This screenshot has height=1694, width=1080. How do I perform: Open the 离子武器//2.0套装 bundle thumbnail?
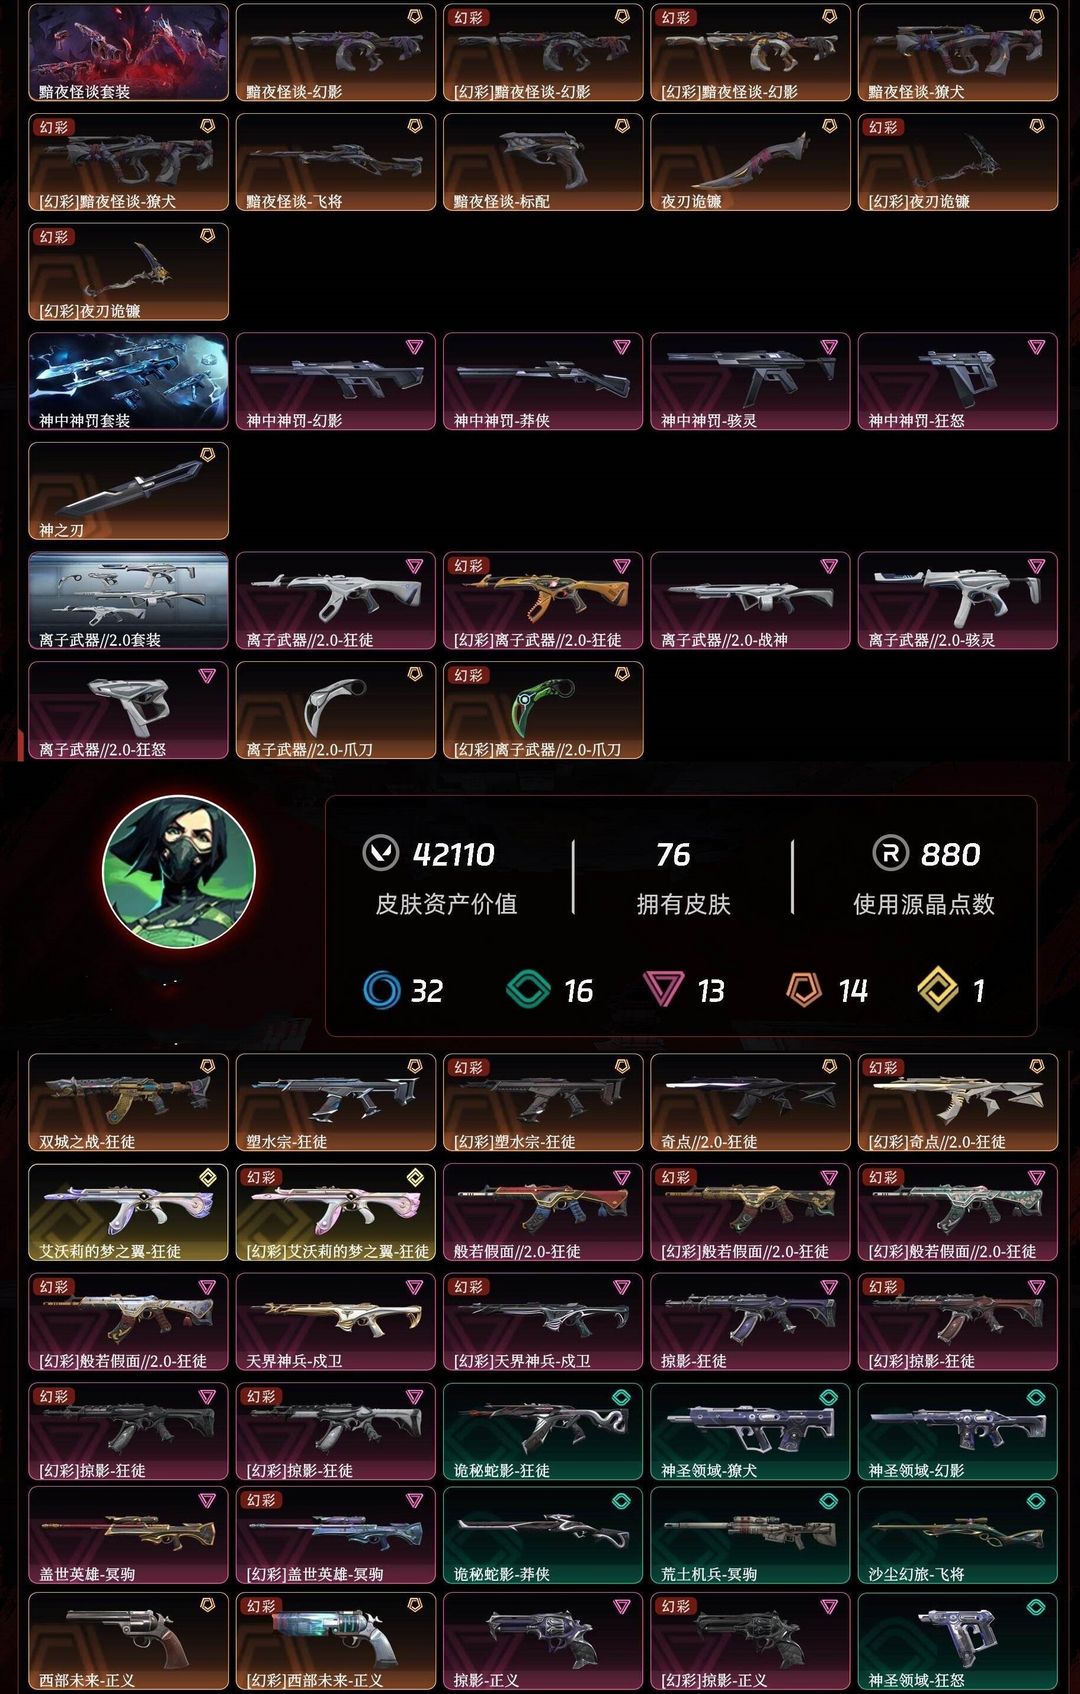coord(129,601)
